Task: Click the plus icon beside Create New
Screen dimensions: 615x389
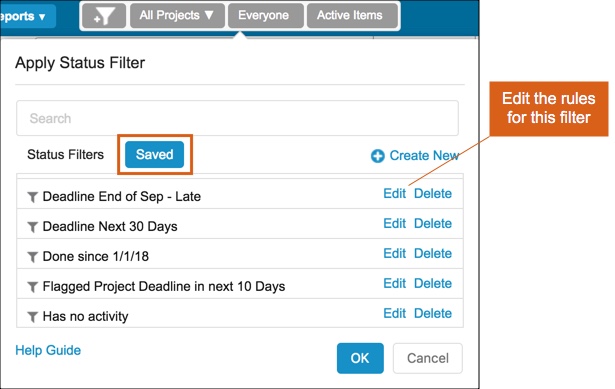Action: click(x=377, y=156)
